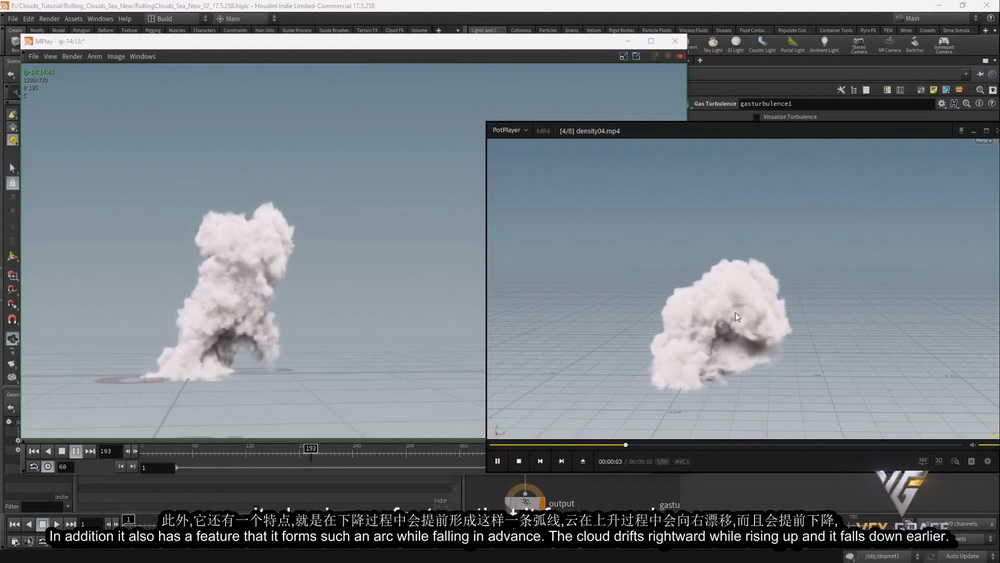Open the MPlay Anim menu
Viewport: 1000px width, 563px height.
pyautogui.click(x=94, y=56)
